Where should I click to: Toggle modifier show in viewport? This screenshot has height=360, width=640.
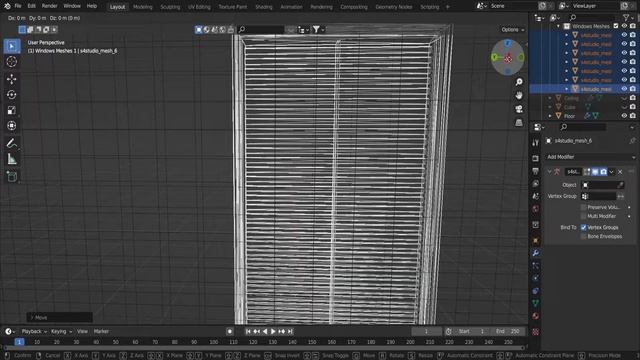[x=595, y=172]
